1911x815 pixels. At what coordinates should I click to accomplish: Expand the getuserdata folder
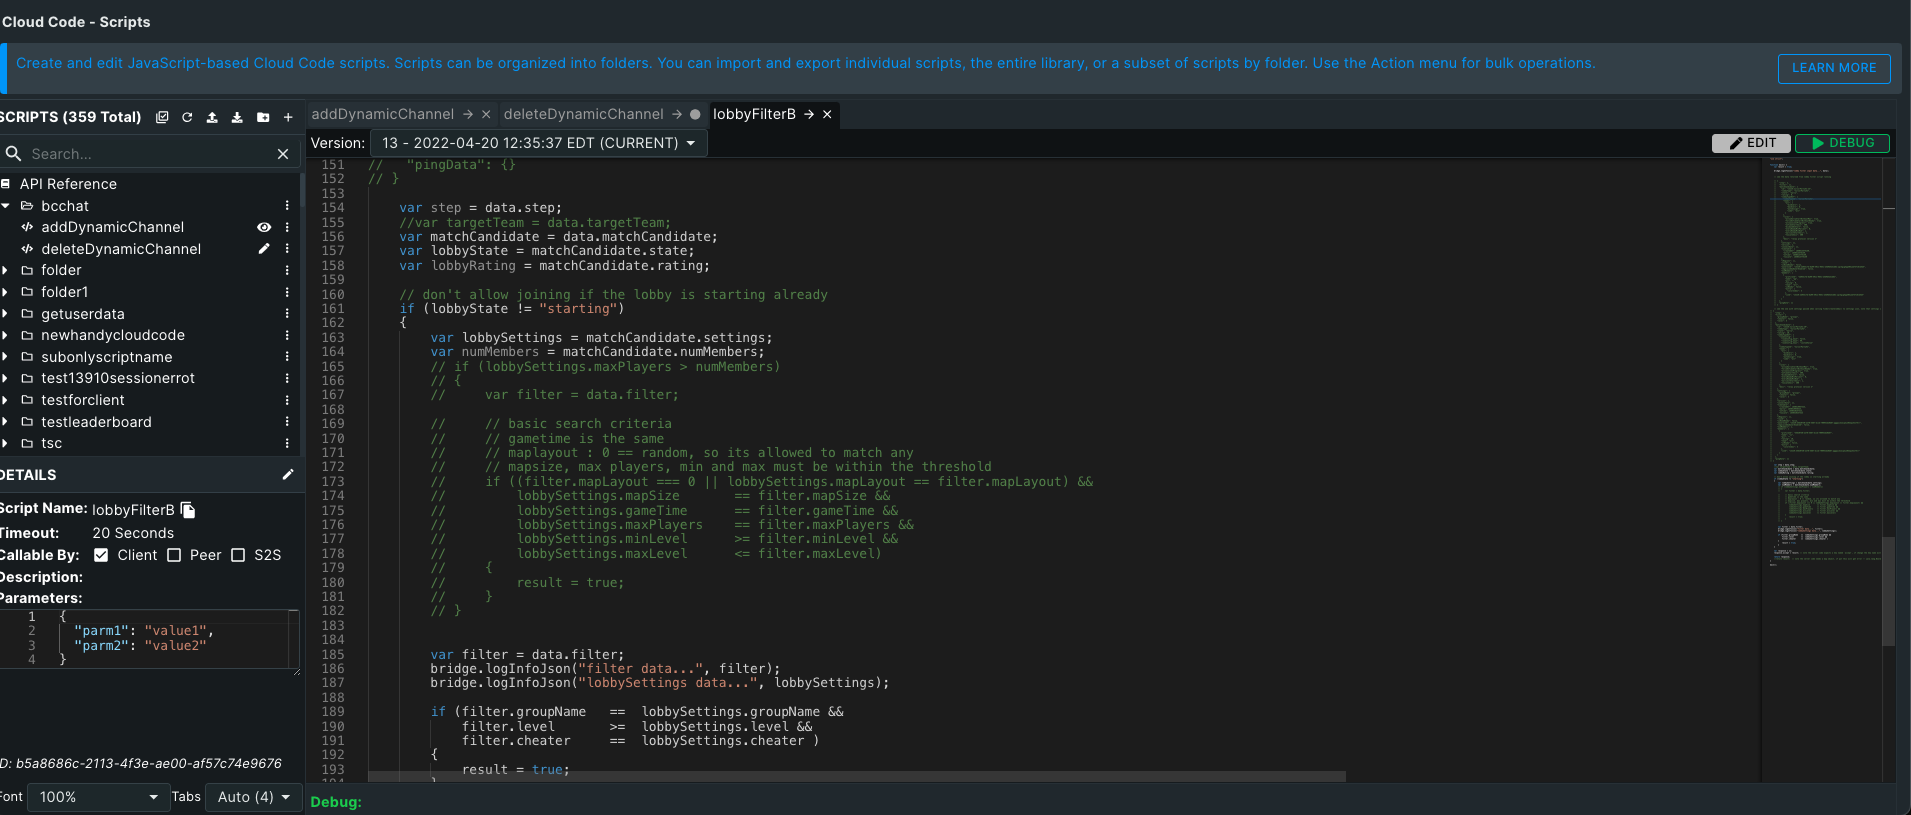pyautogui.click(x=5, y=314)
